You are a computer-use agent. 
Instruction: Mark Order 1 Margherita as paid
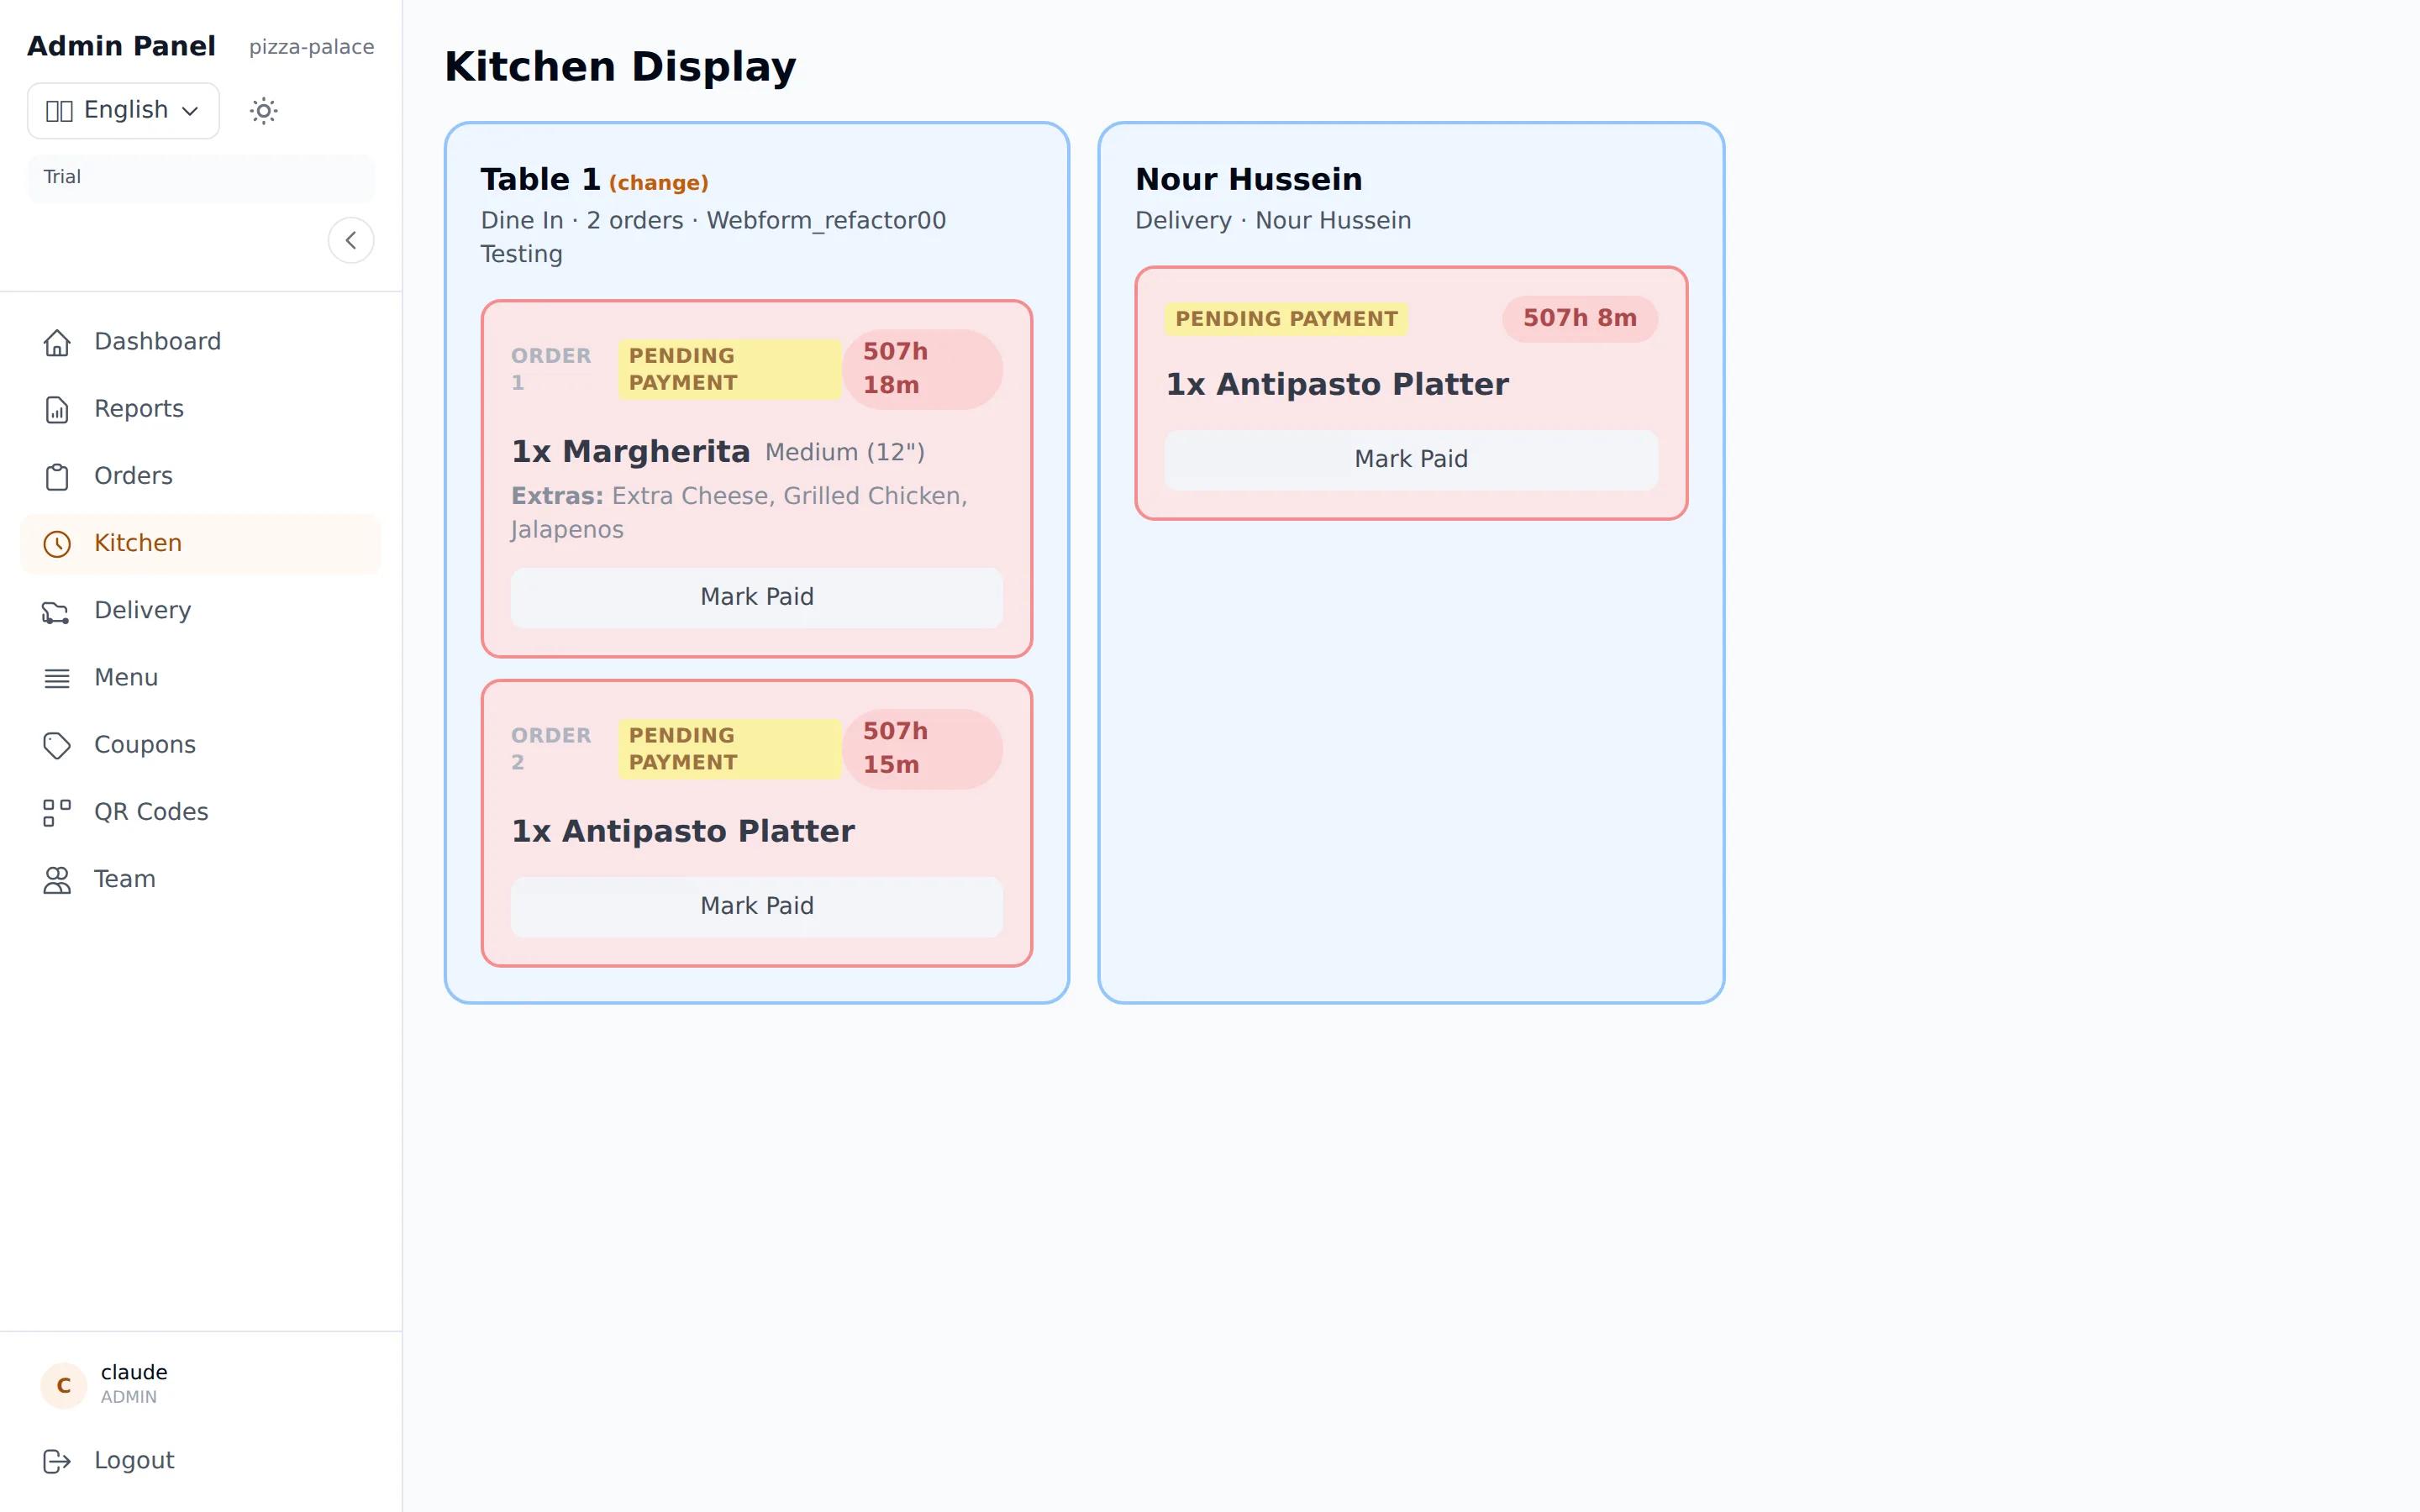tap(757, 597)
